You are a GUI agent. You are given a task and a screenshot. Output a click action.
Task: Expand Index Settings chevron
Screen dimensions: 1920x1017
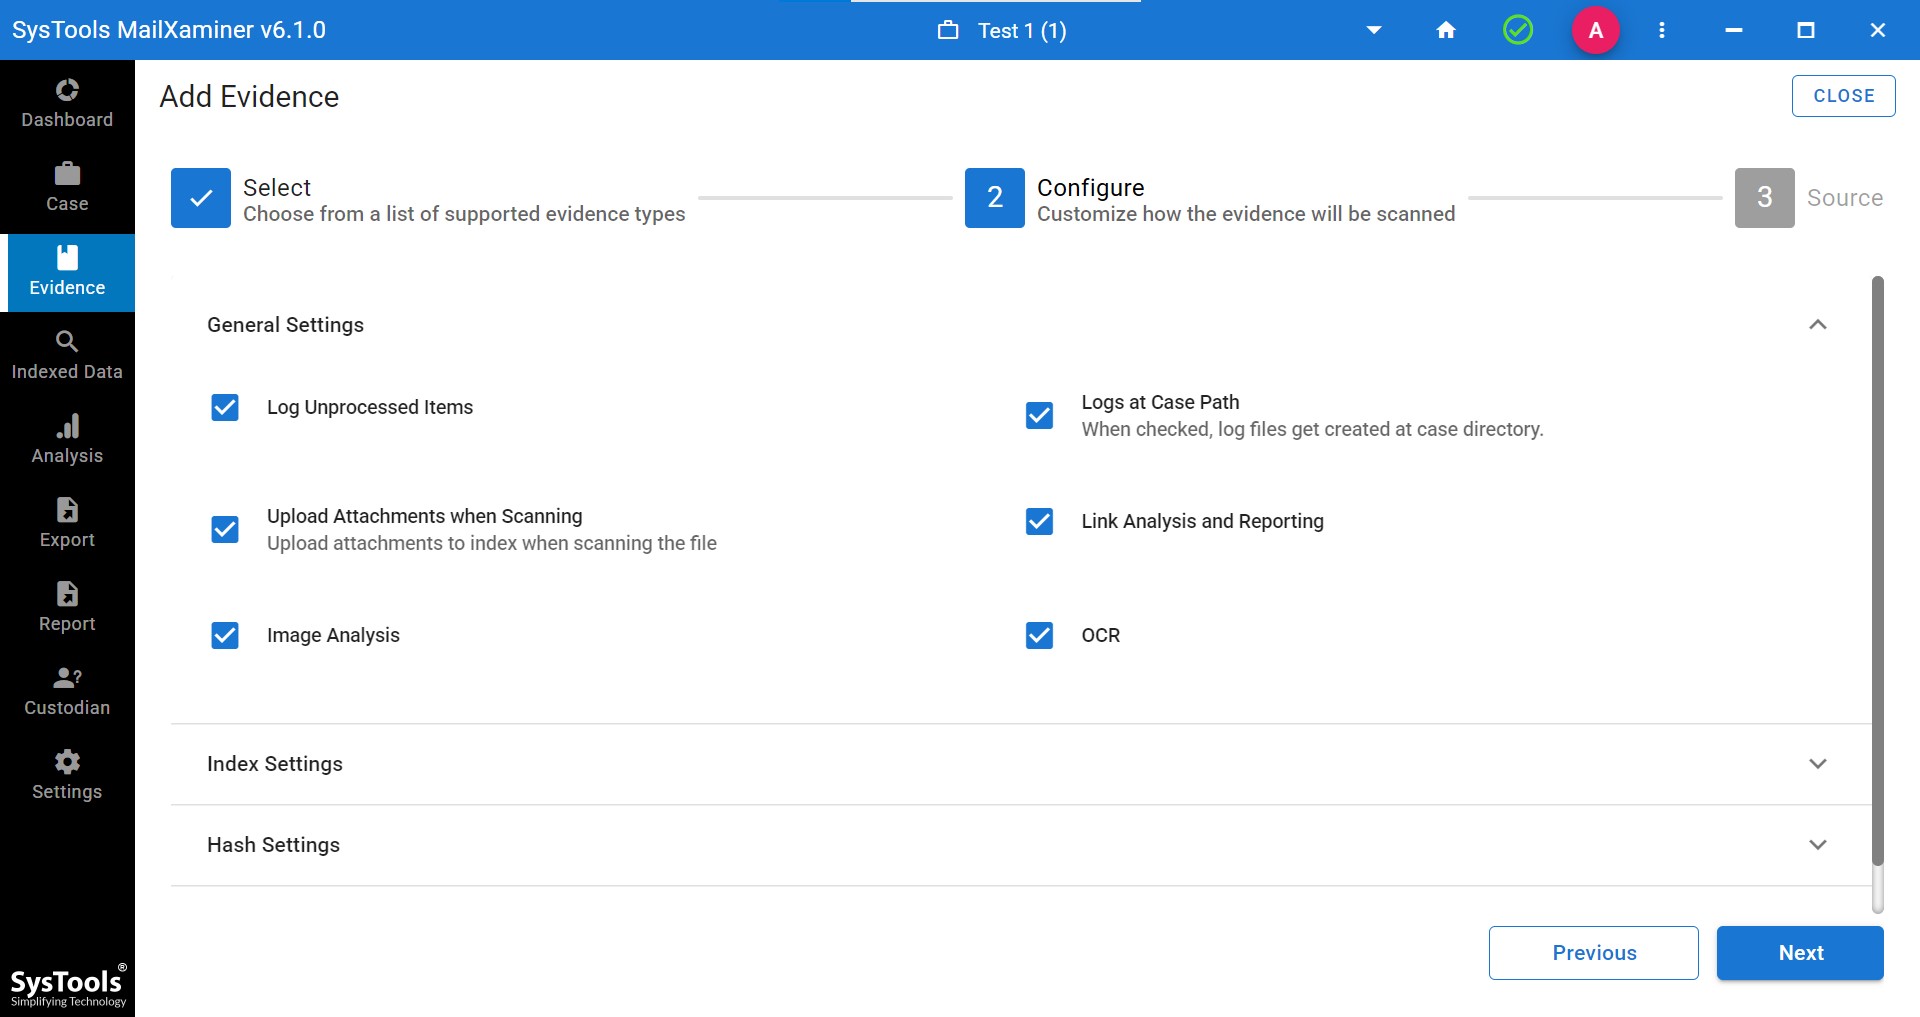click(x=1818, y=763)
